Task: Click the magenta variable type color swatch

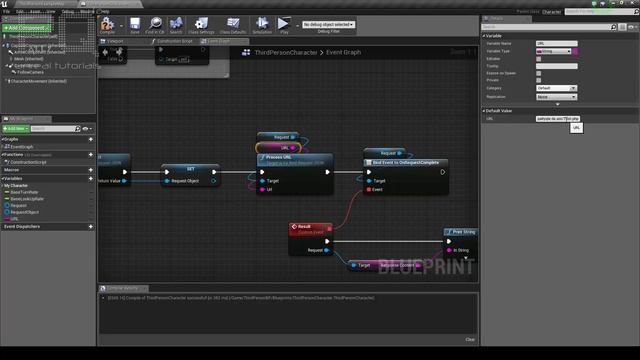Action: tap(575, 51)
